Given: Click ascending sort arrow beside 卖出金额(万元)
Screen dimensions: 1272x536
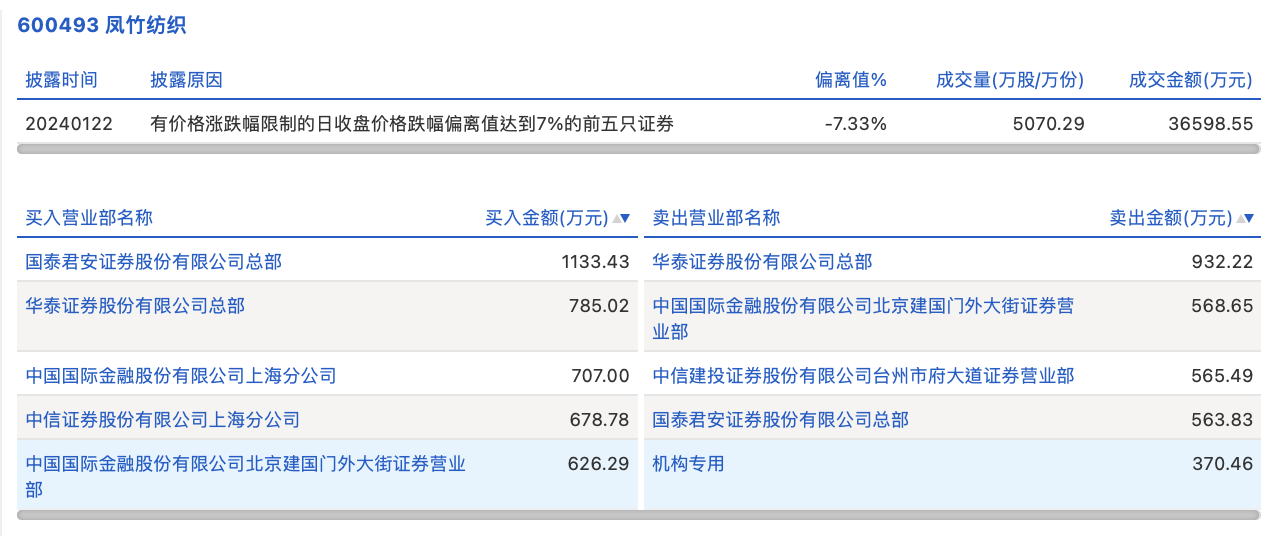Looking at the screenshot, I should point(1240,218).
